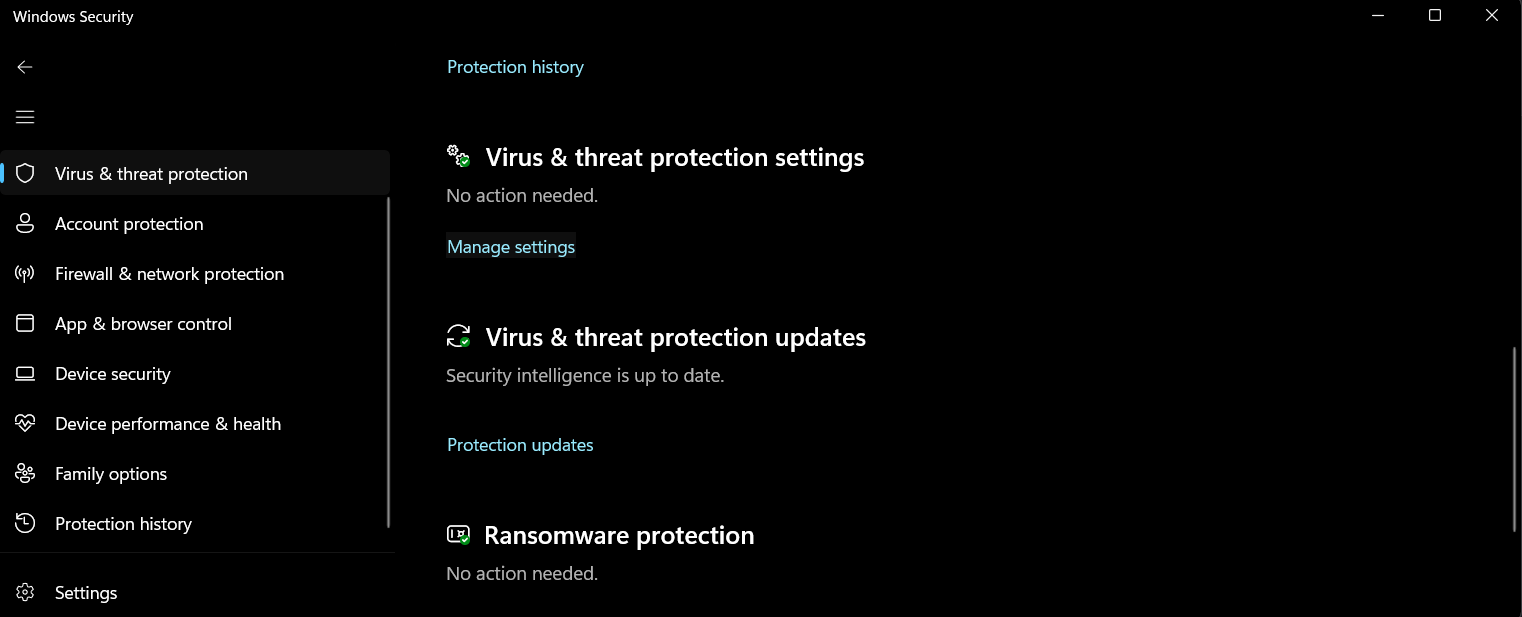This screenshot has width=1522, height=617.
Task: Click the Device security laptop icon
Action: tap(25, 374)
